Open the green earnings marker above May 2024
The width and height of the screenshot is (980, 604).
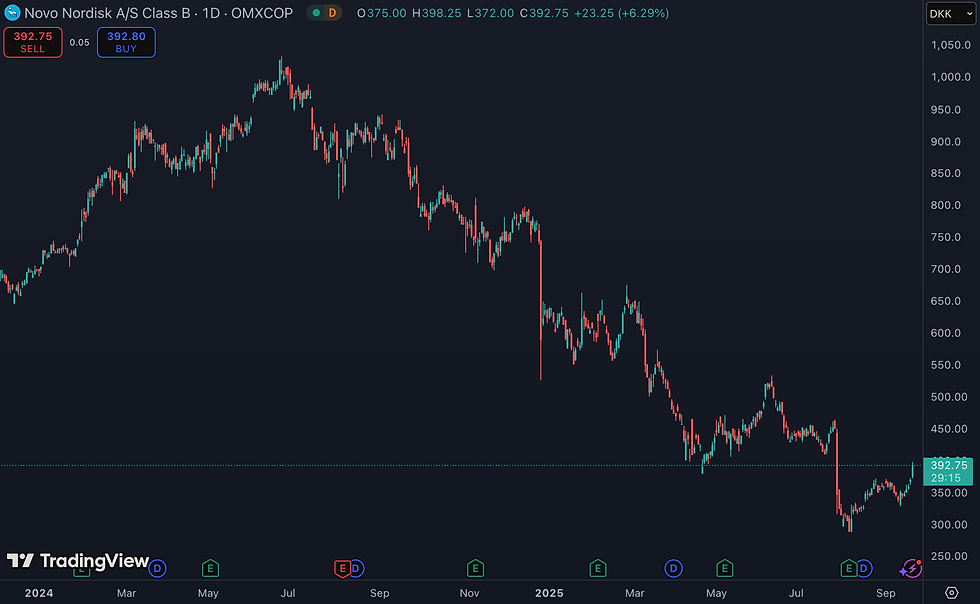[x=210, y=568]
